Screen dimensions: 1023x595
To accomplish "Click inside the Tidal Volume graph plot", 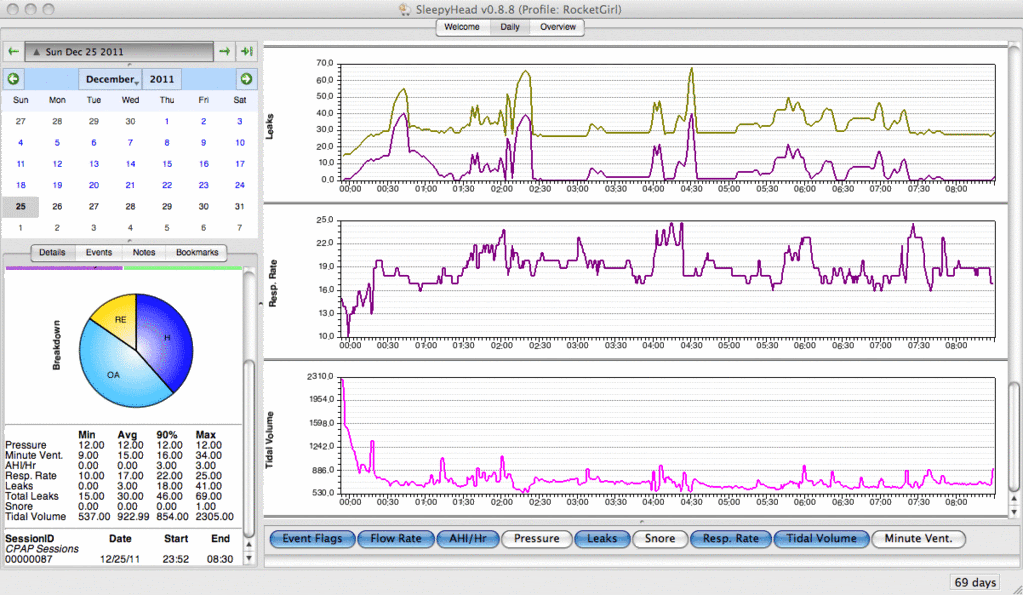I will [667, 436].
